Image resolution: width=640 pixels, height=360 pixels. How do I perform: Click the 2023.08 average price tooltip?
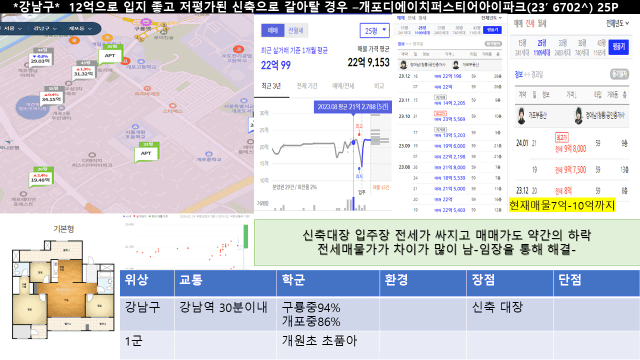click(352, 107)
